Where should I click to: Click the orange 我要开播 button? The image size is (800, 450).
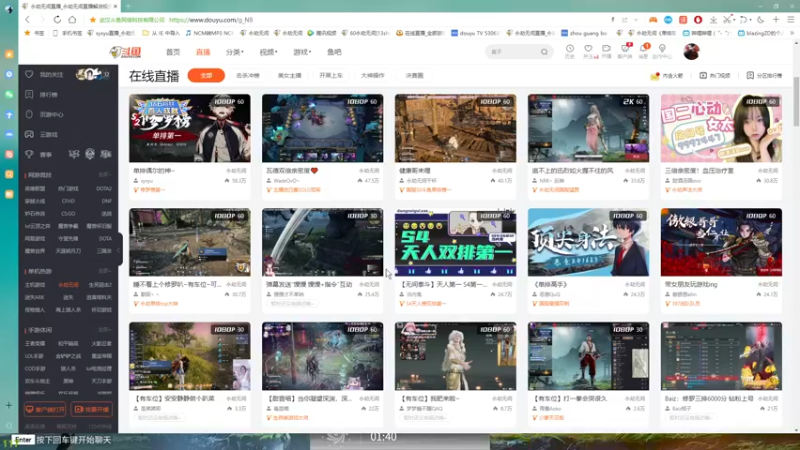tap(92, 409)
